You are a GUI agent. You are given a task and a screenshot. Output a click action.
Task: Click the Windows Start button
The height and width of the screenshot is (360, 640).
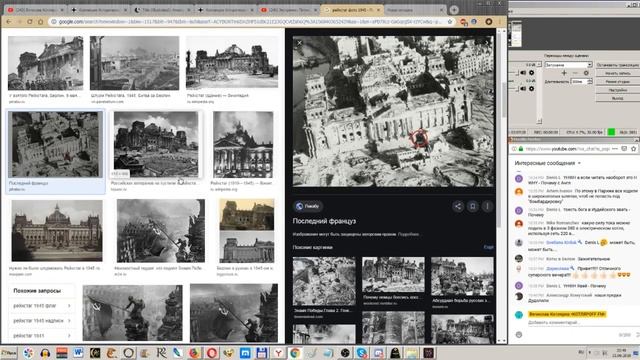[x=9, y=353]
